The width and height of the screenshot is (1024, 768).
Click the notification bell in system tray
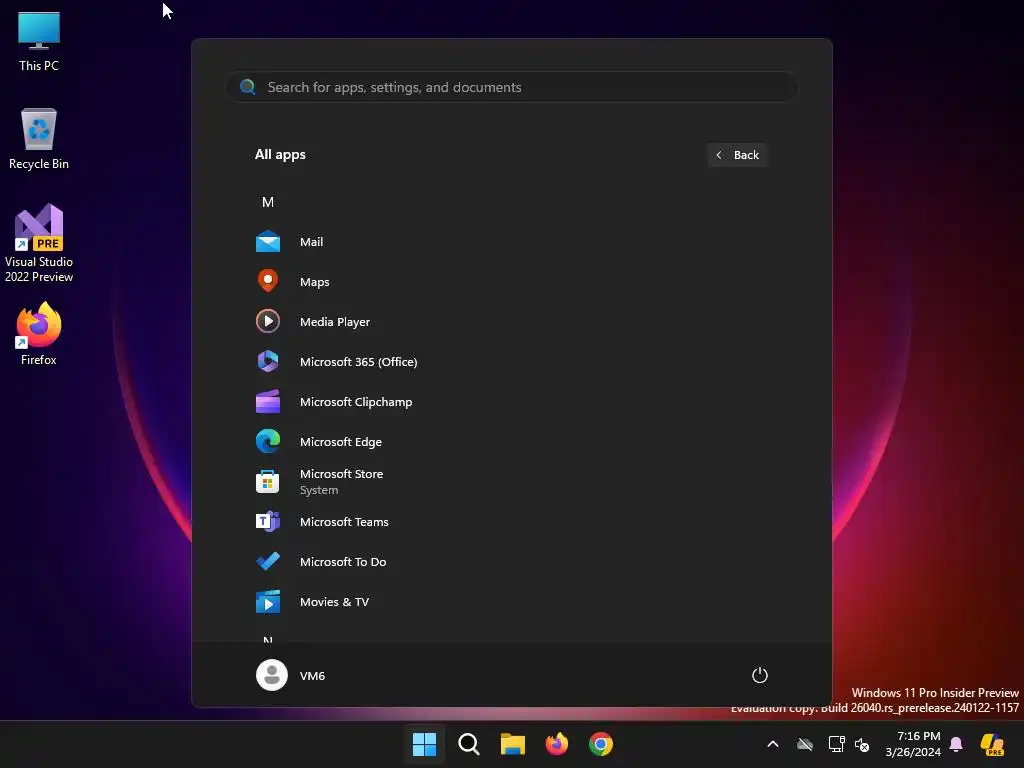tap(956, 744)
